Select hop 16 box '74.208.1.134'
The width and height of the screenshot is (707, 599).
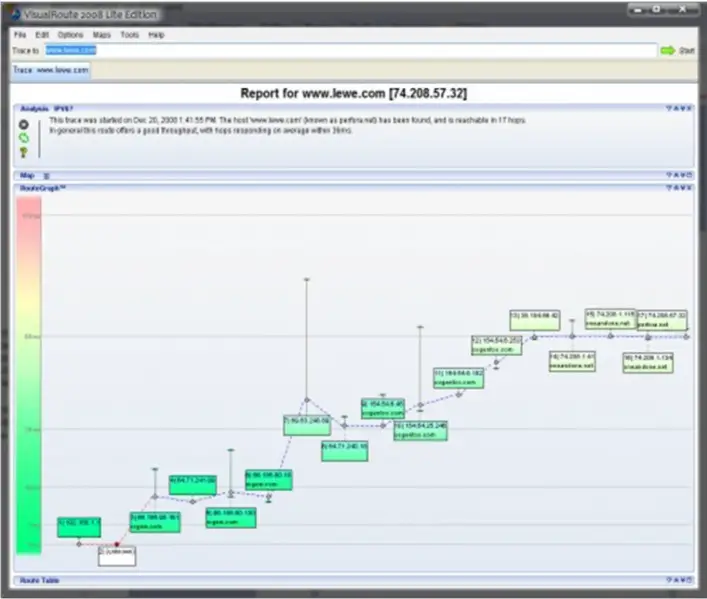pos(648,363)
